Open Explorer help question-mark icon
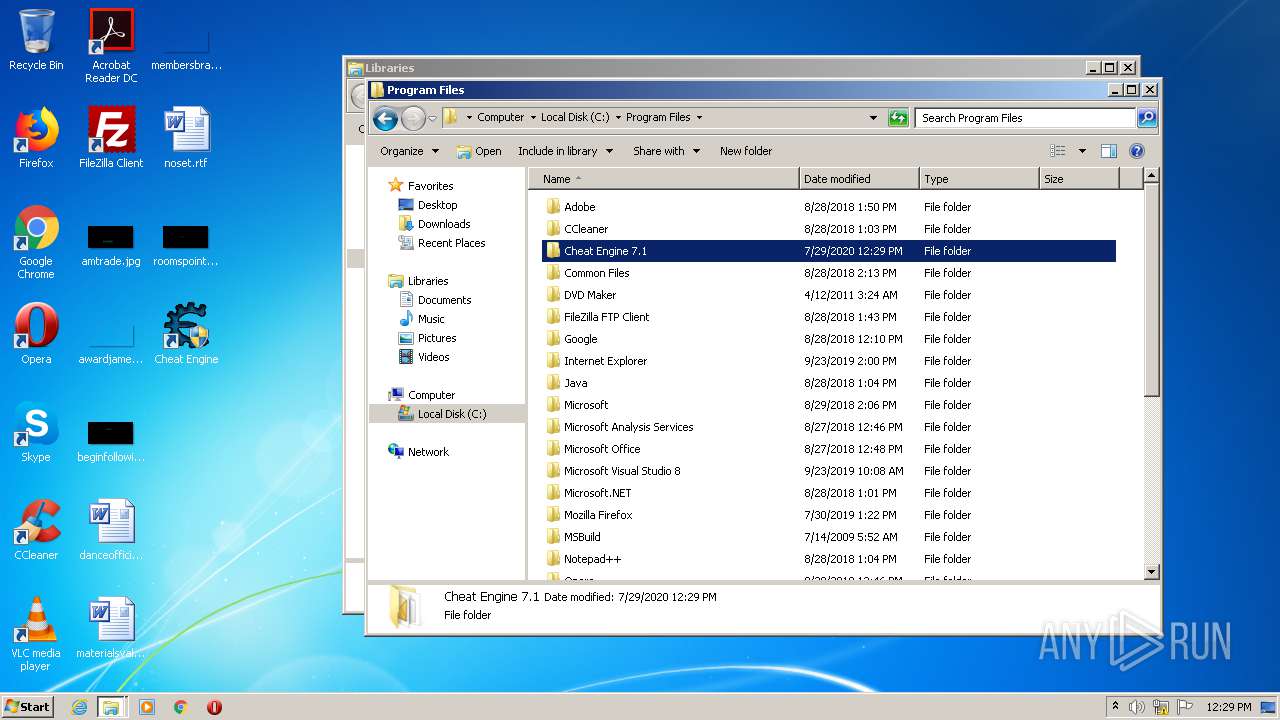This screenshot has height=720, width=1280. tap(1136, 151)
